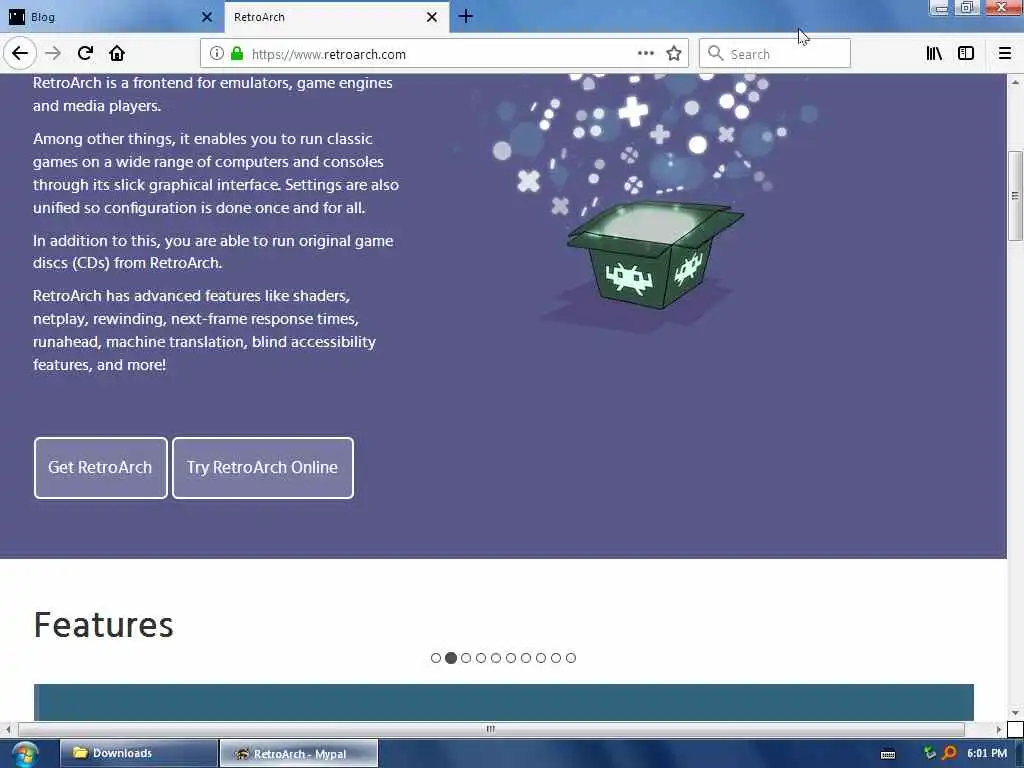Click the Get RetroArch button

[x=101, y=468]
